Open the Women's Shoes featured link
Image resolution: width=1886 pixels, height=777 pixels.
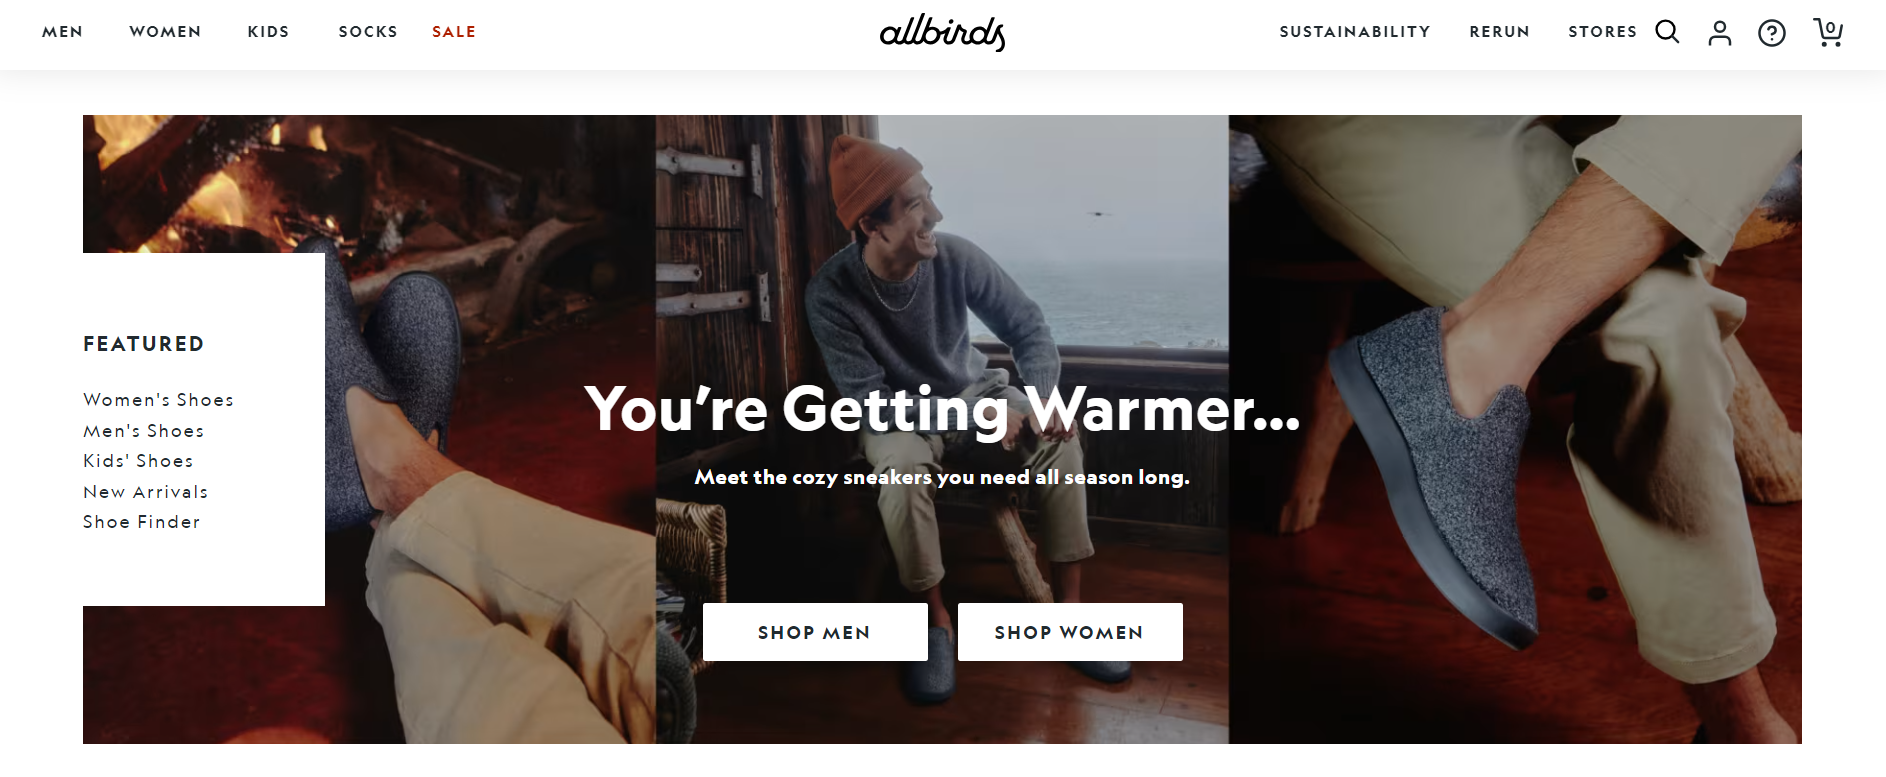pos(158,400)
